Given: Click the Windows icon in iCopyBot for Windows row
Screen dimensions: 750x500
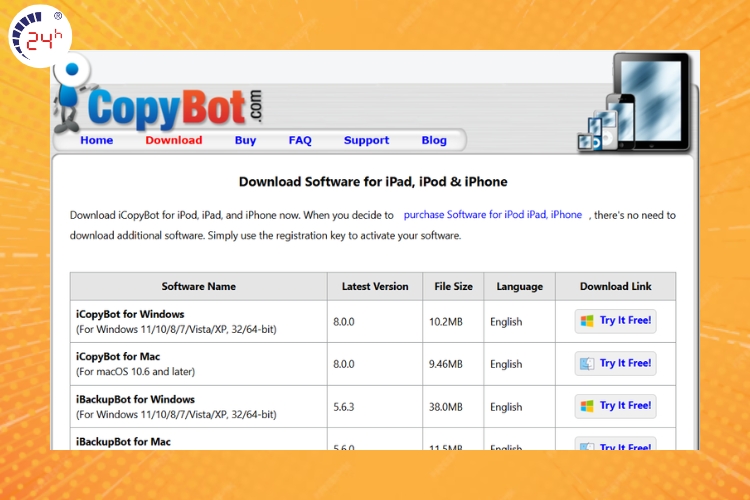Looking at the screenshot, I should click(x=587, y=321).
